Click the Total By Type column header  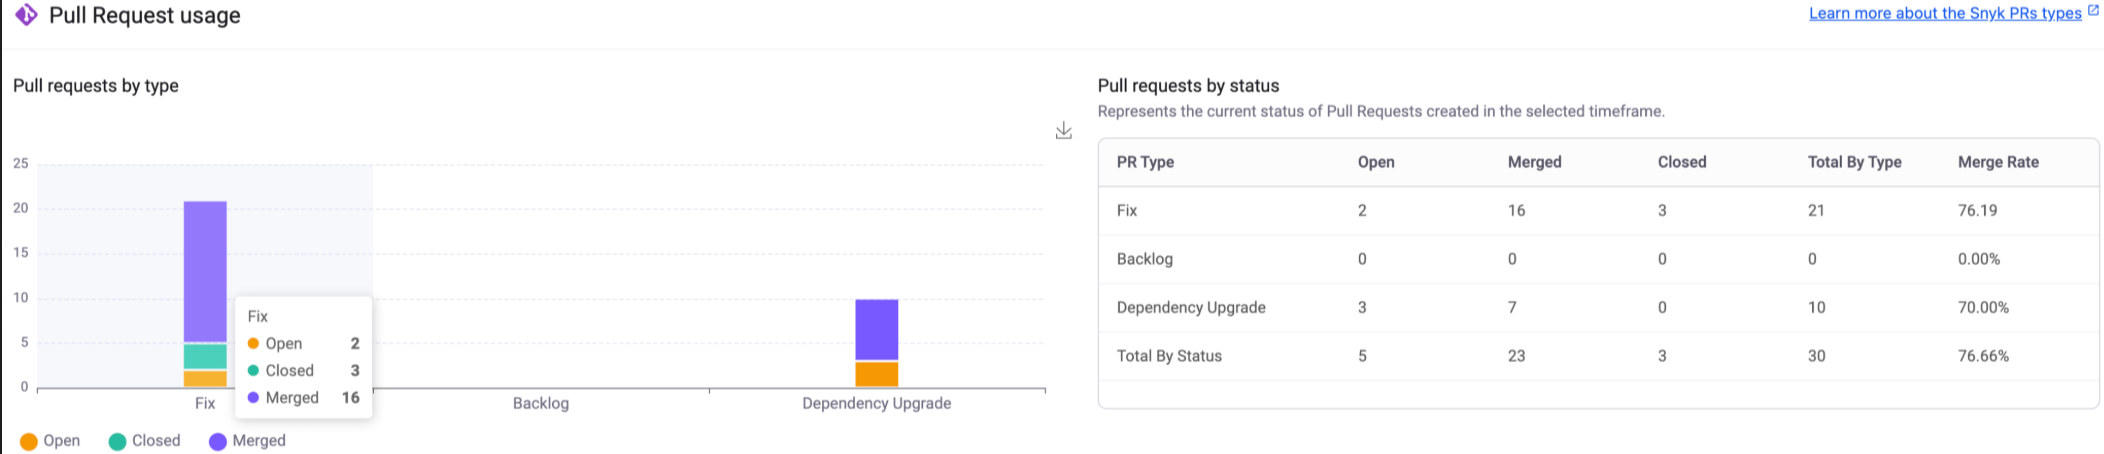coord(1854,162)
